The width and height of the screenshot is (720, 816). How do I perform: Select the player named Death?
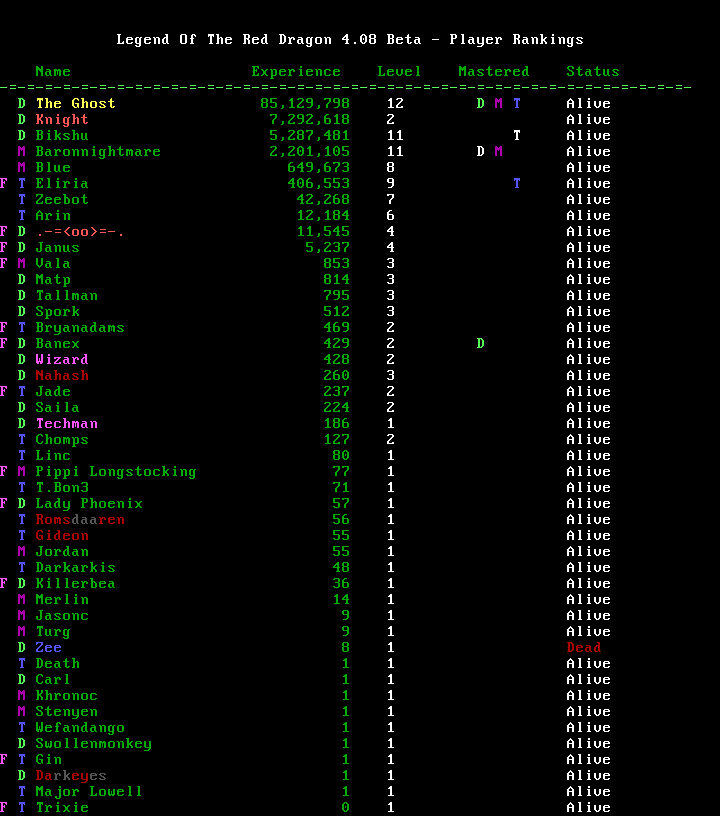coord(57,664)
